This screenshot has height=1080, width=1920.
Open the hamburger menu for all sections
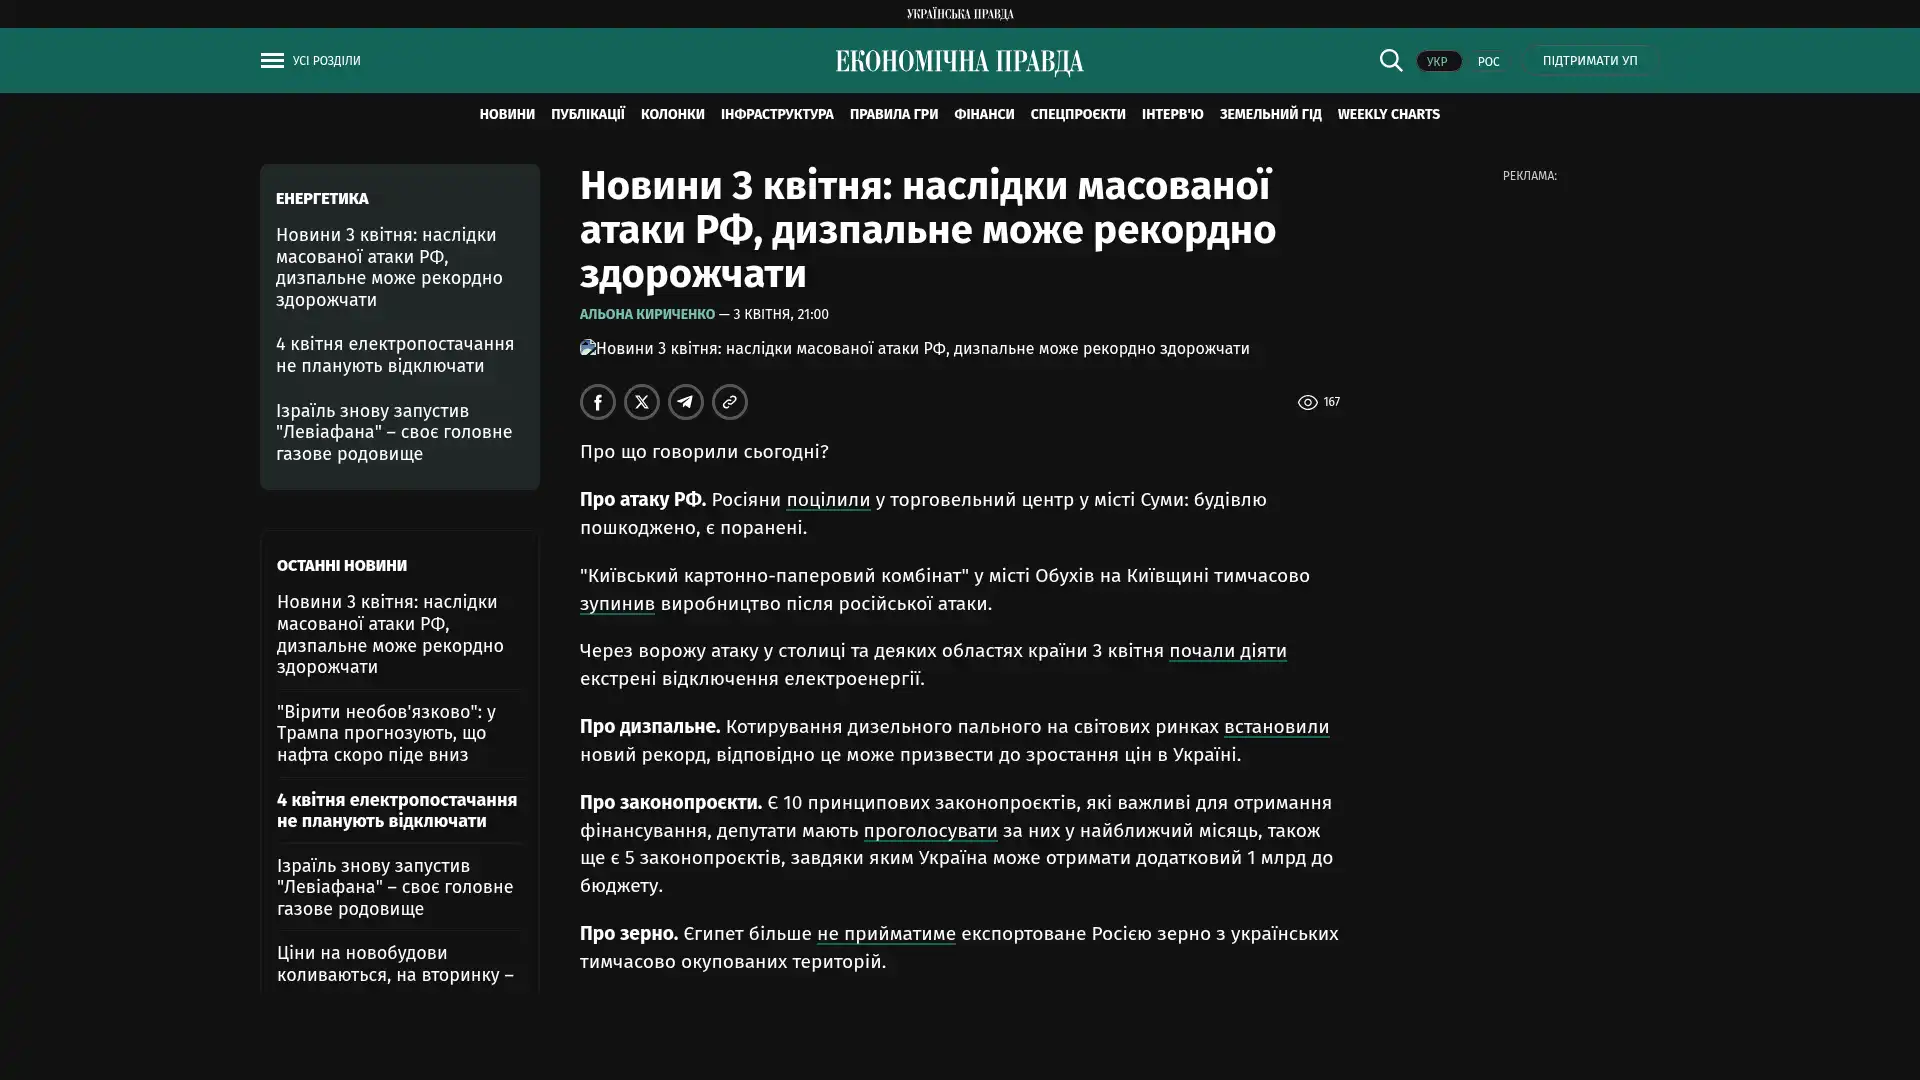click(272, 61)
